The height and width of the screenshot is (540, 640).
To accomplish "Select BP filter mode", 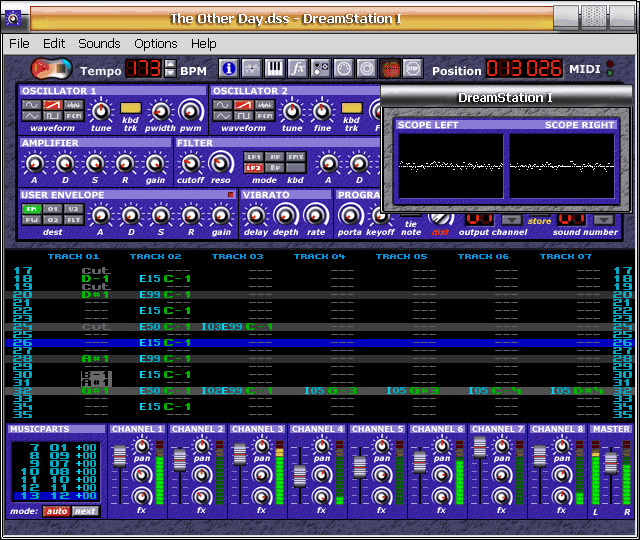I will [x=275, y=168].
